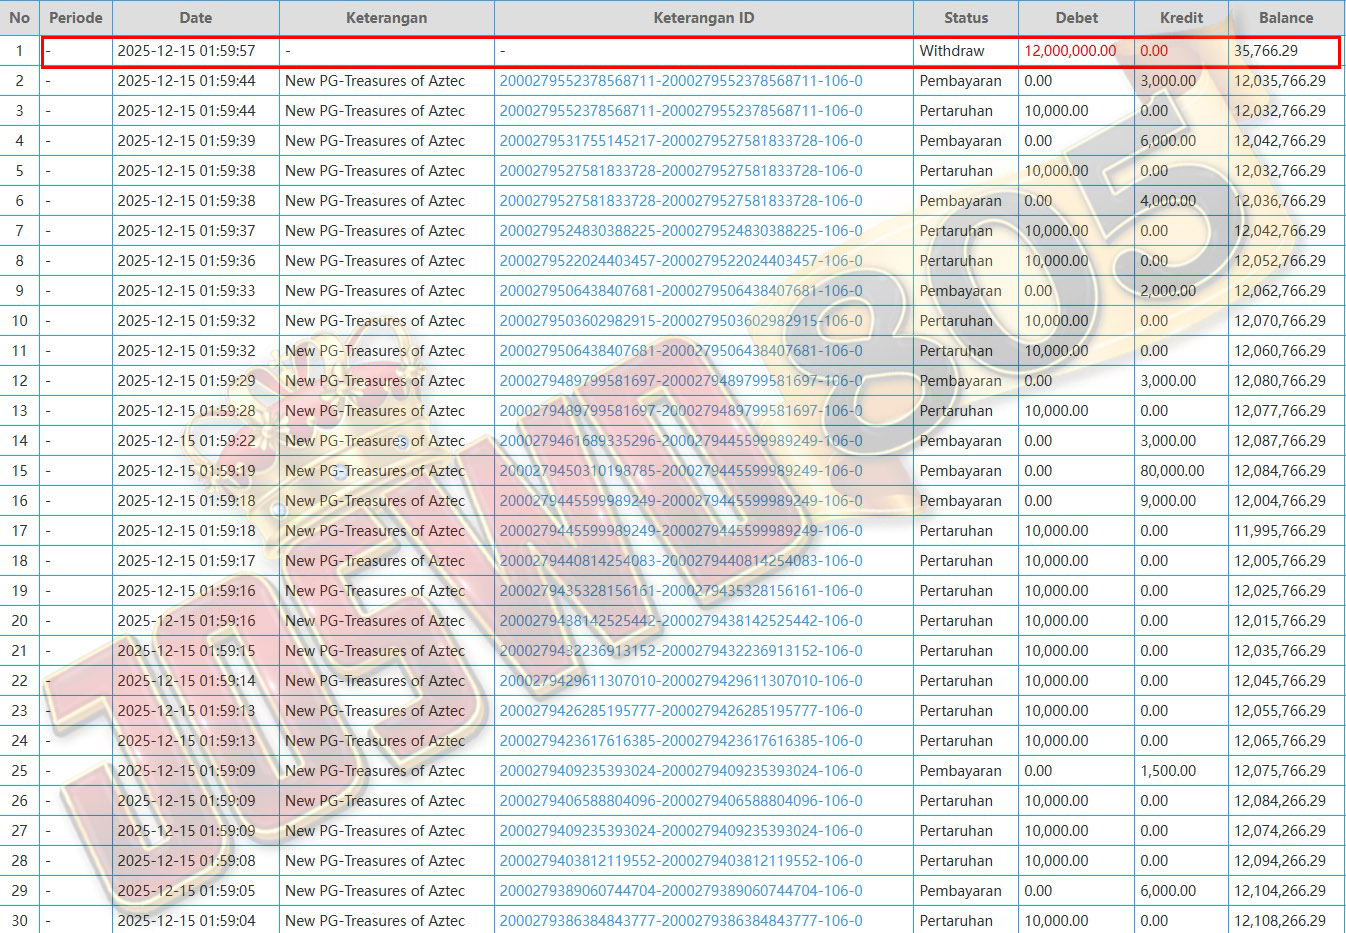
Task: Click the Date column header
Action: coord(195,18)
